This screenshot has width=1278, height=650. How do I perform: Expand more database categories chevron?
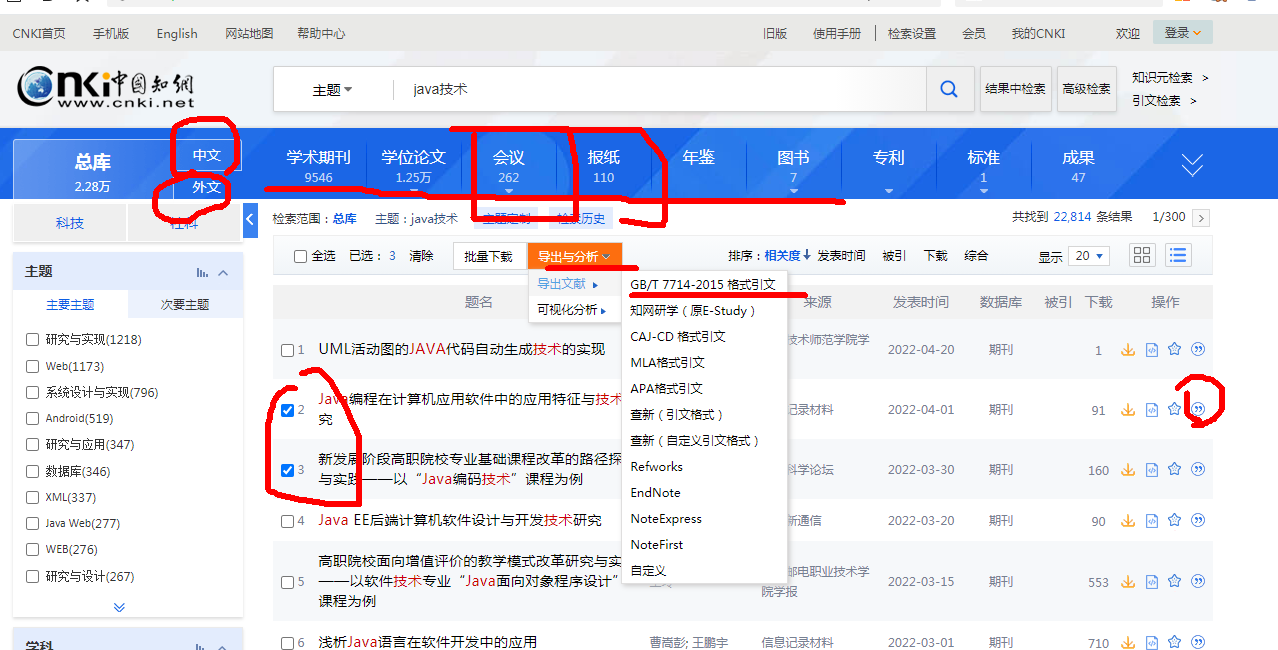click(x=1192, y=166)
